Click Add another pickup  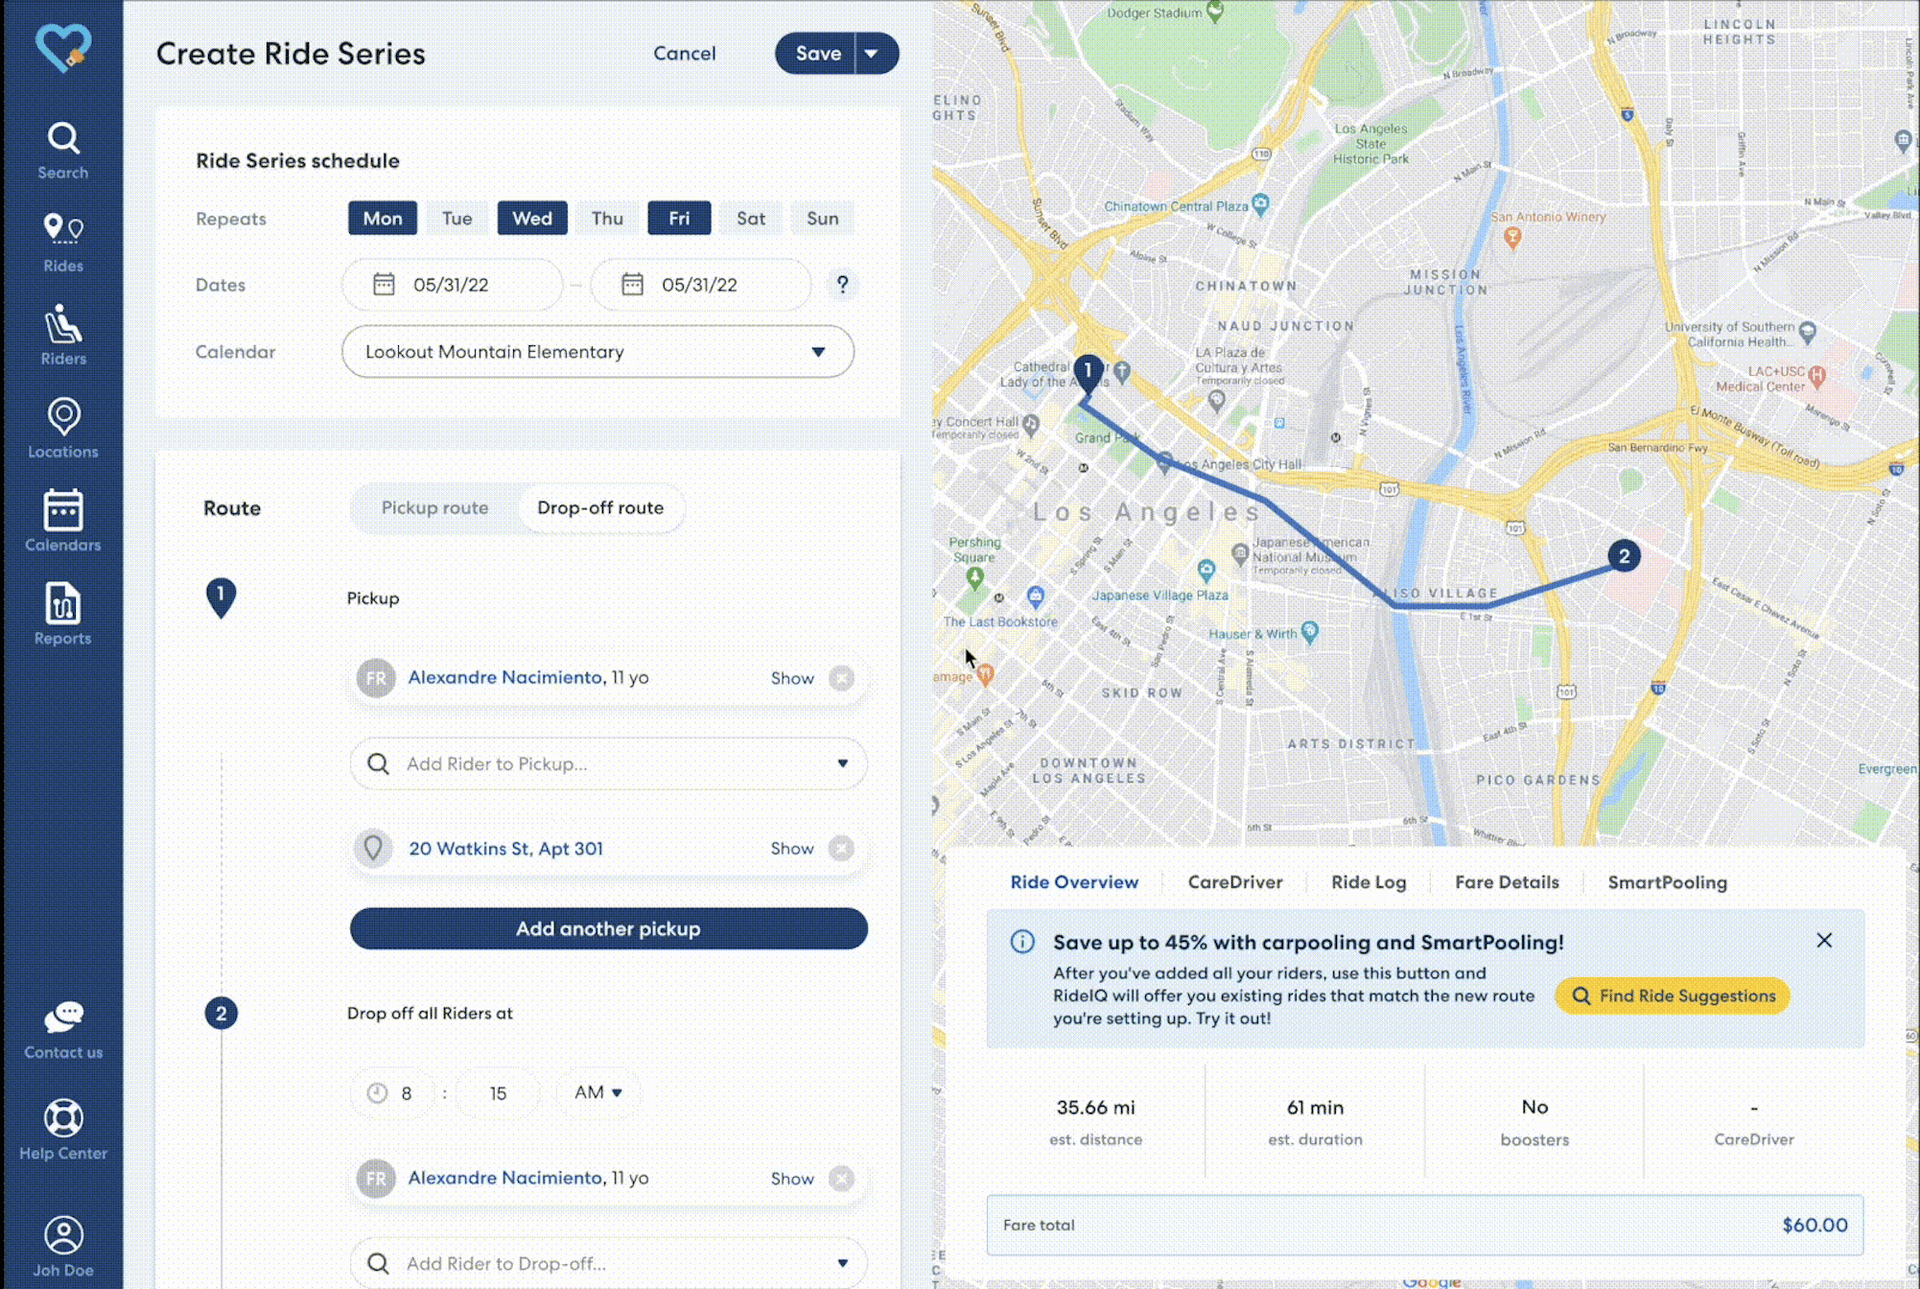(609, 929)
